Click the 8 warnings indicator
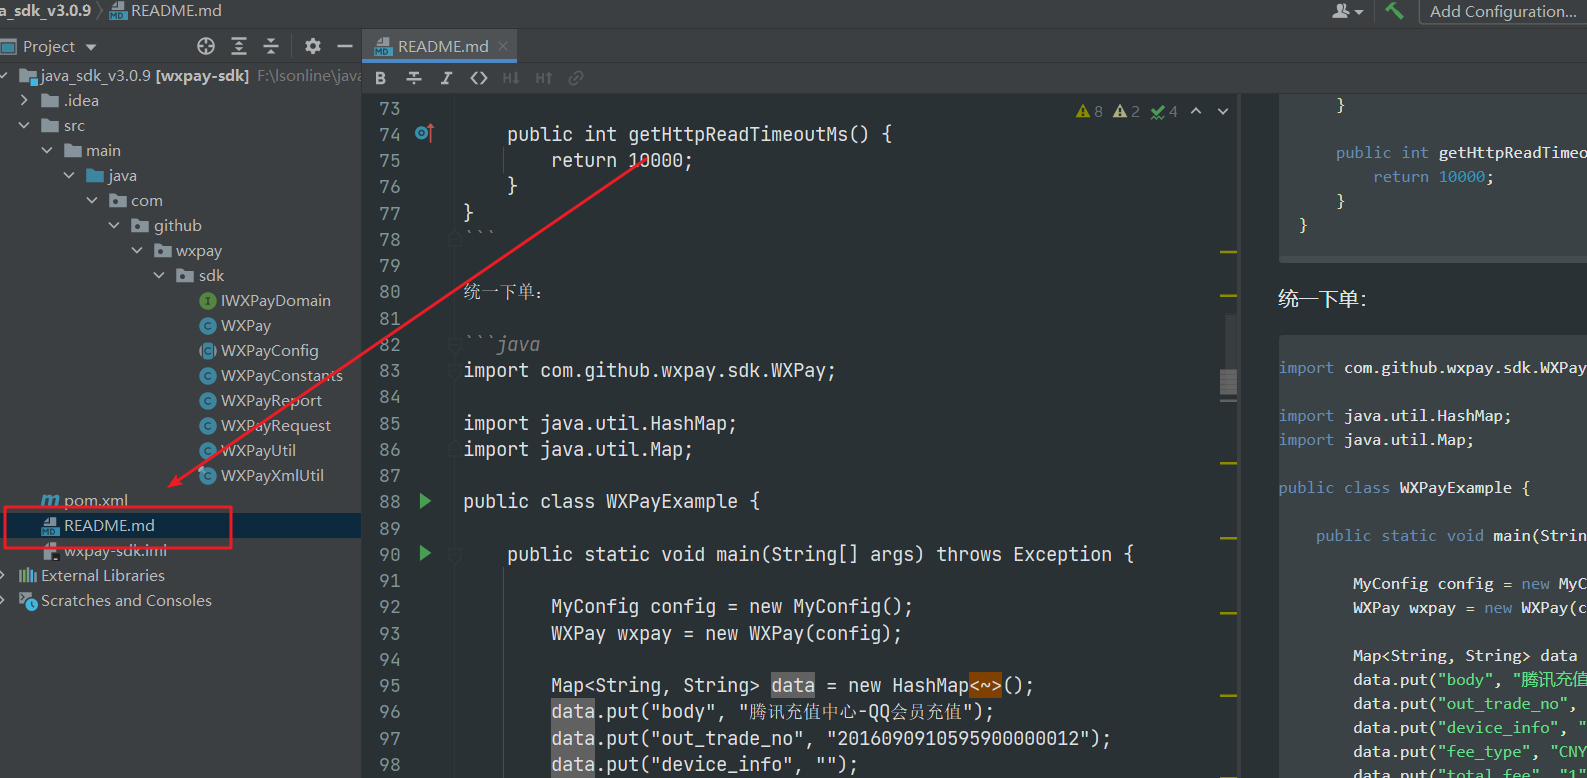 1090,111
